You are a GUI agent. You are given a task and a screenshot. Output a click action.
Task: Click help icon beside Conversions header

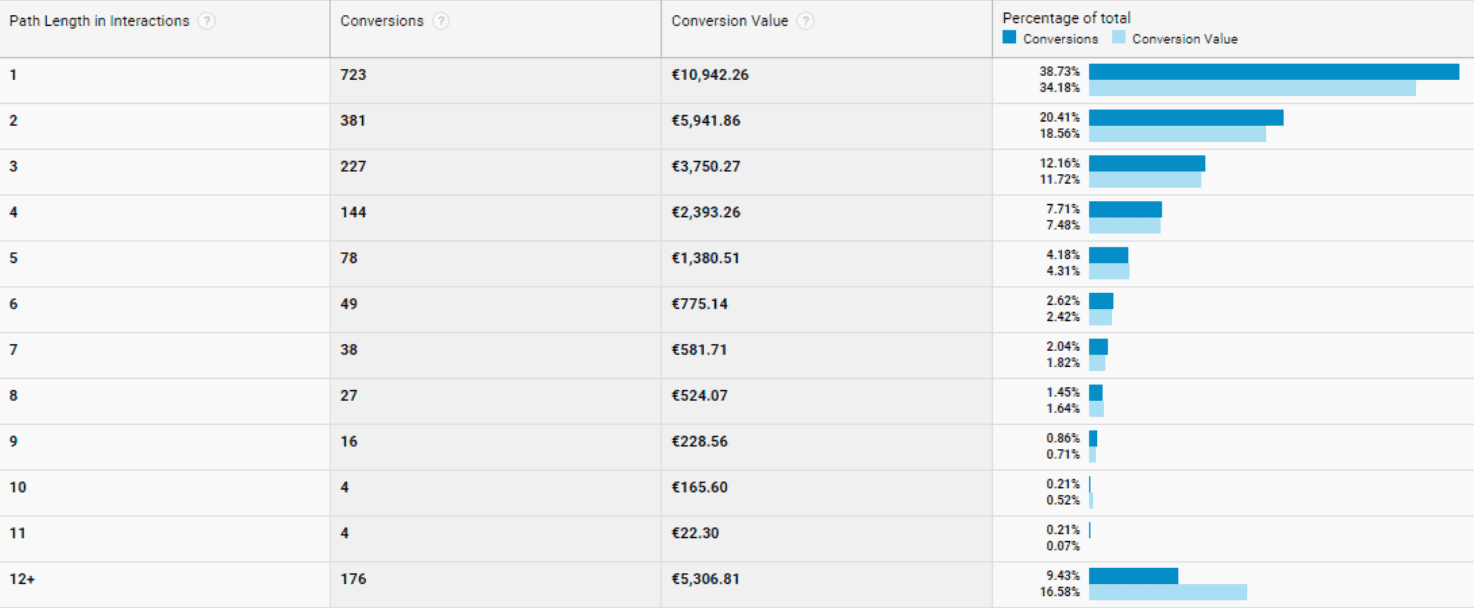point(441,21)
